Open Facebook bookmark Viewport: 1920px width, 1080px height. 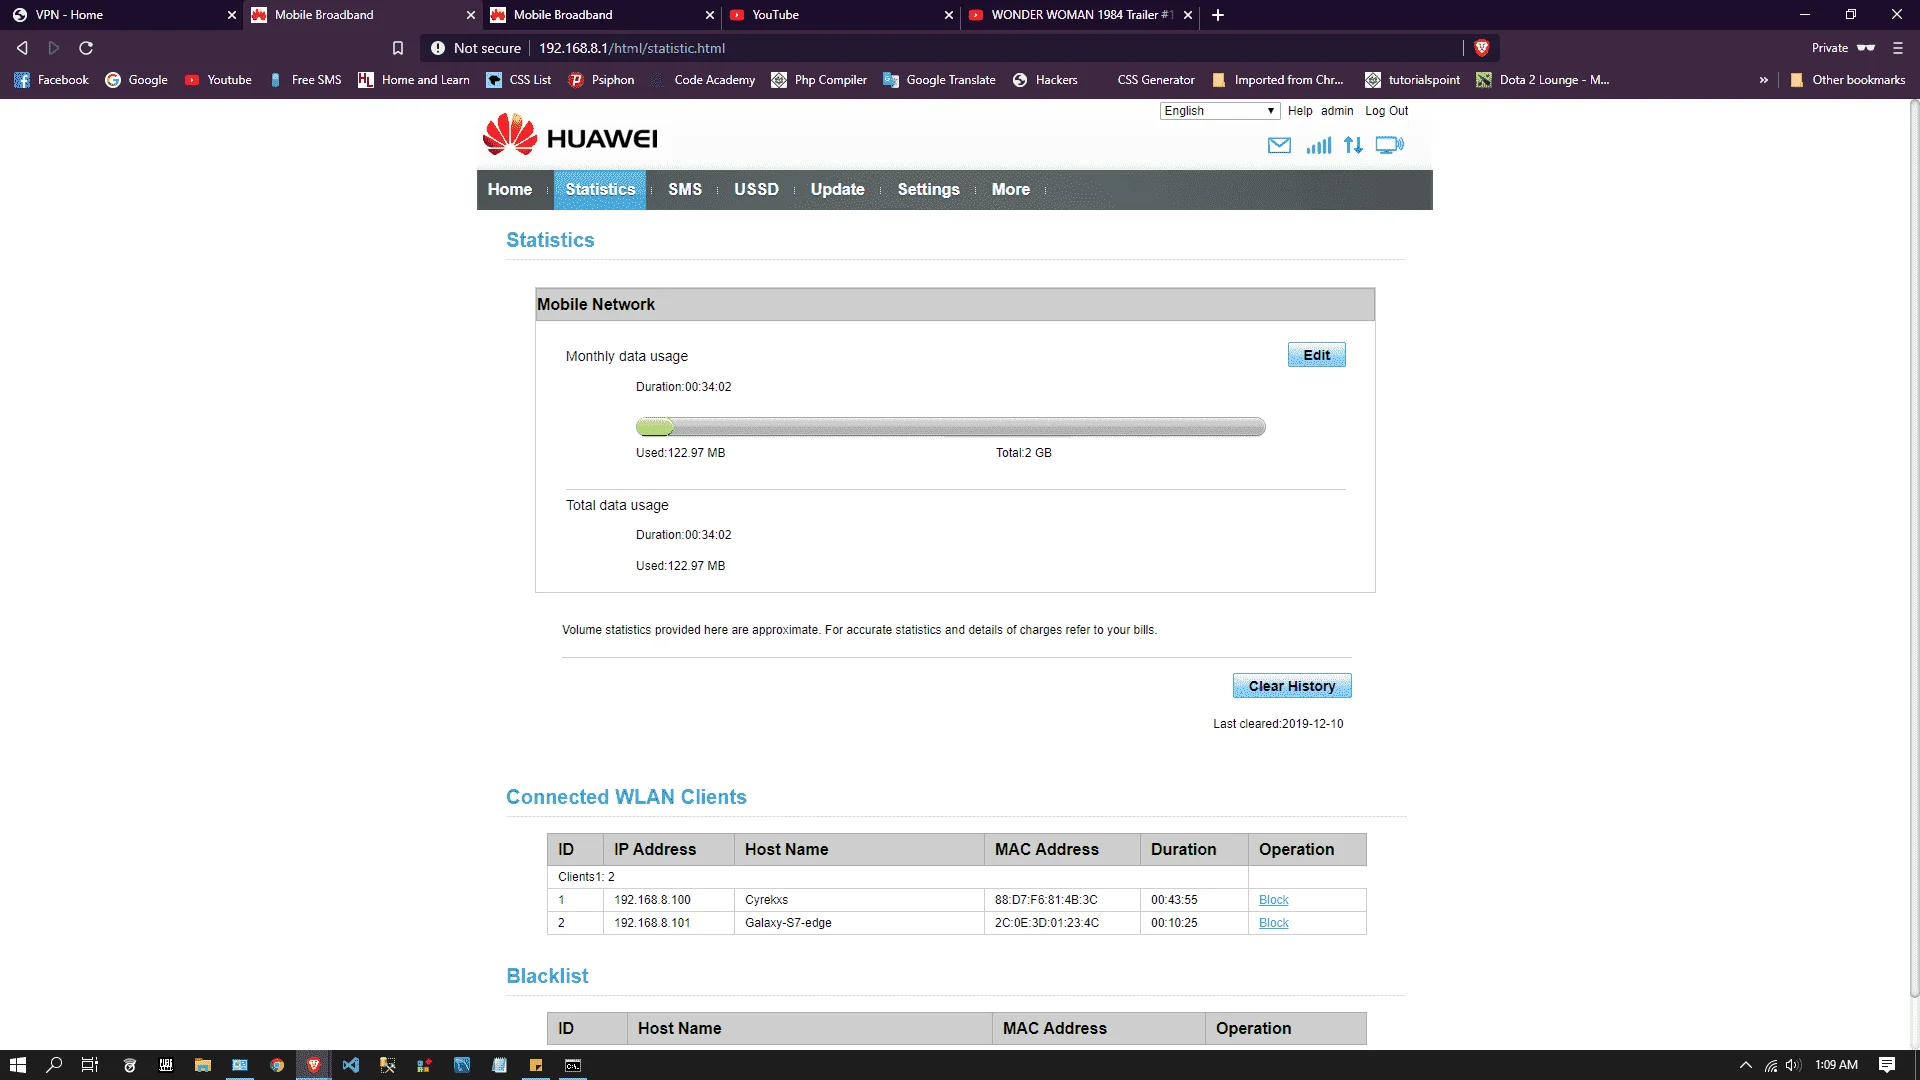51,80
